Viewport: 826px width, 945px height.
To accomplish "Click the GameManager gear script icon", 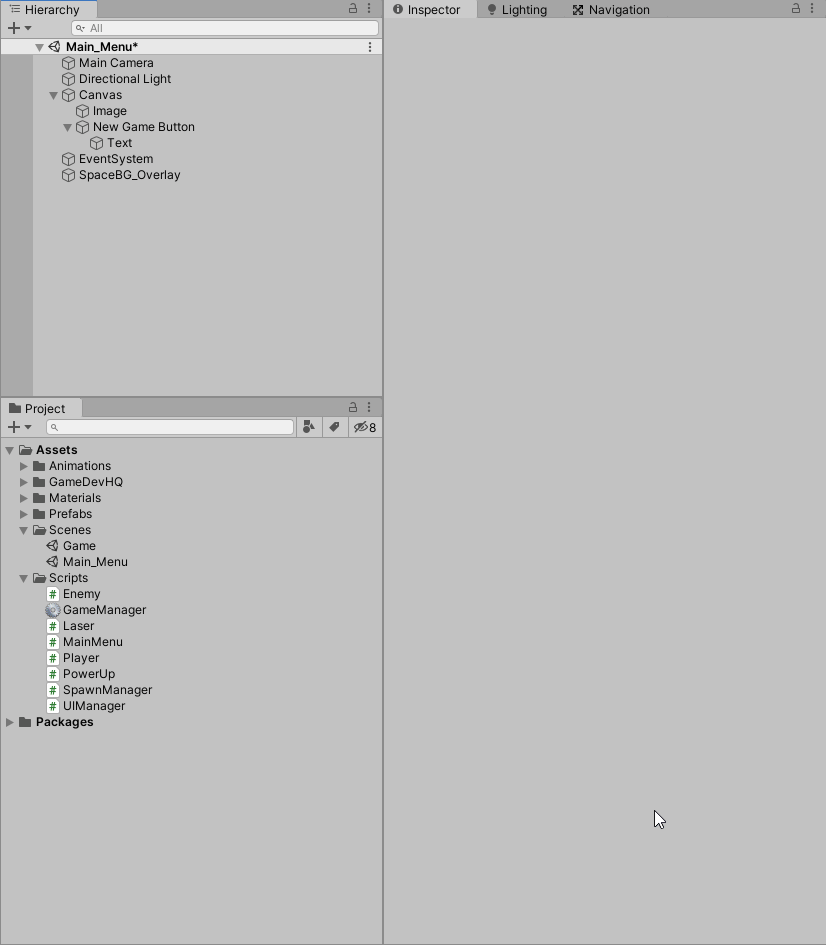I will [x=53, y=610].
